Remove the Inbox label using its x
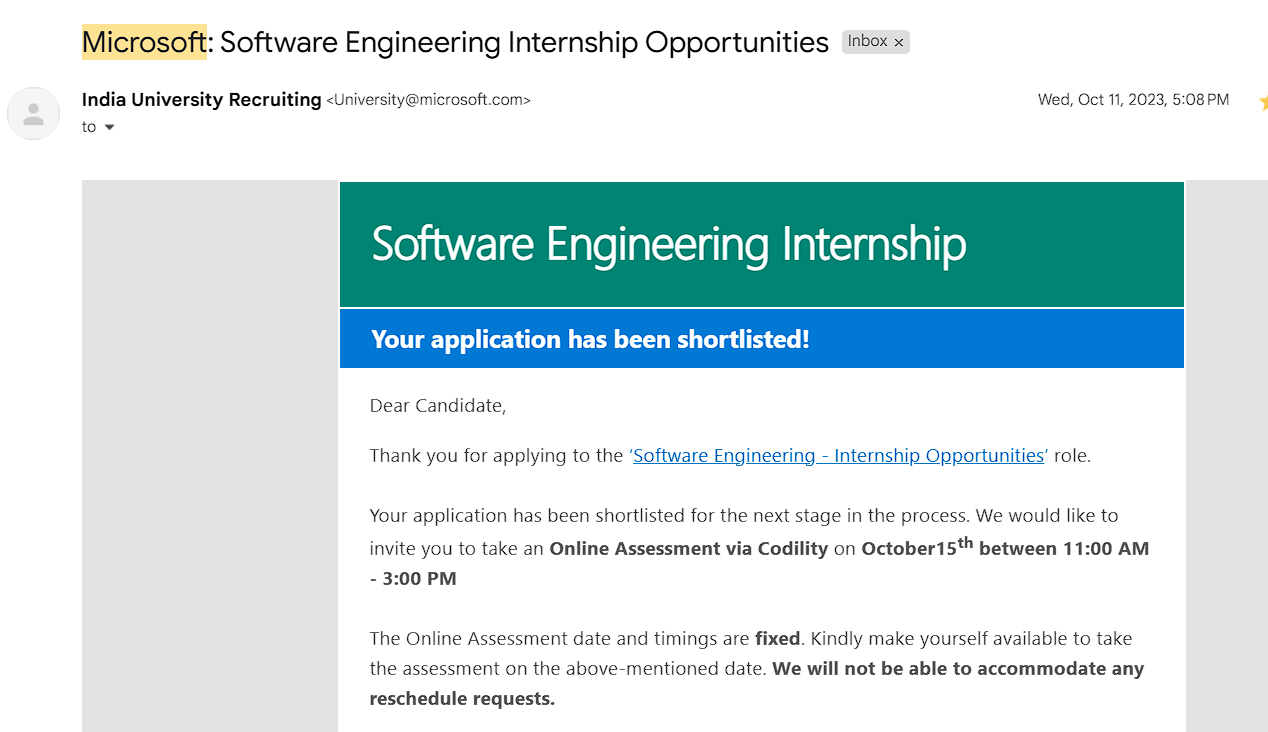 [898, 42]
